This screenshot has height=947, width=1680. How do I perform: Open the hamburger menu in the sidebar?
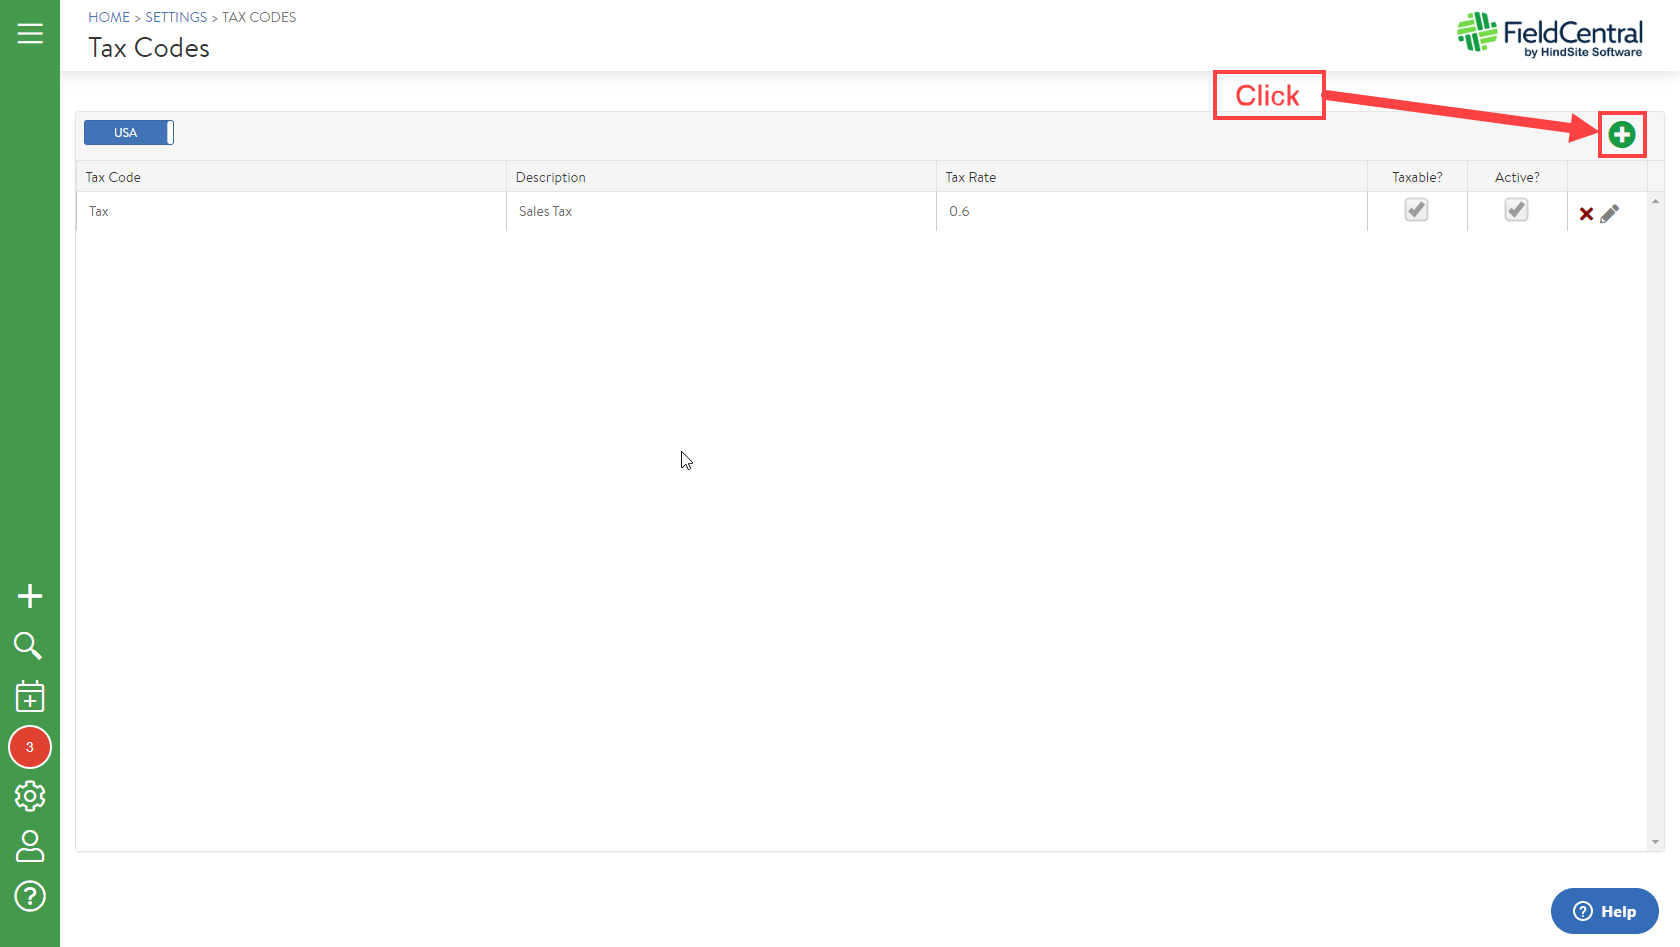30,34
